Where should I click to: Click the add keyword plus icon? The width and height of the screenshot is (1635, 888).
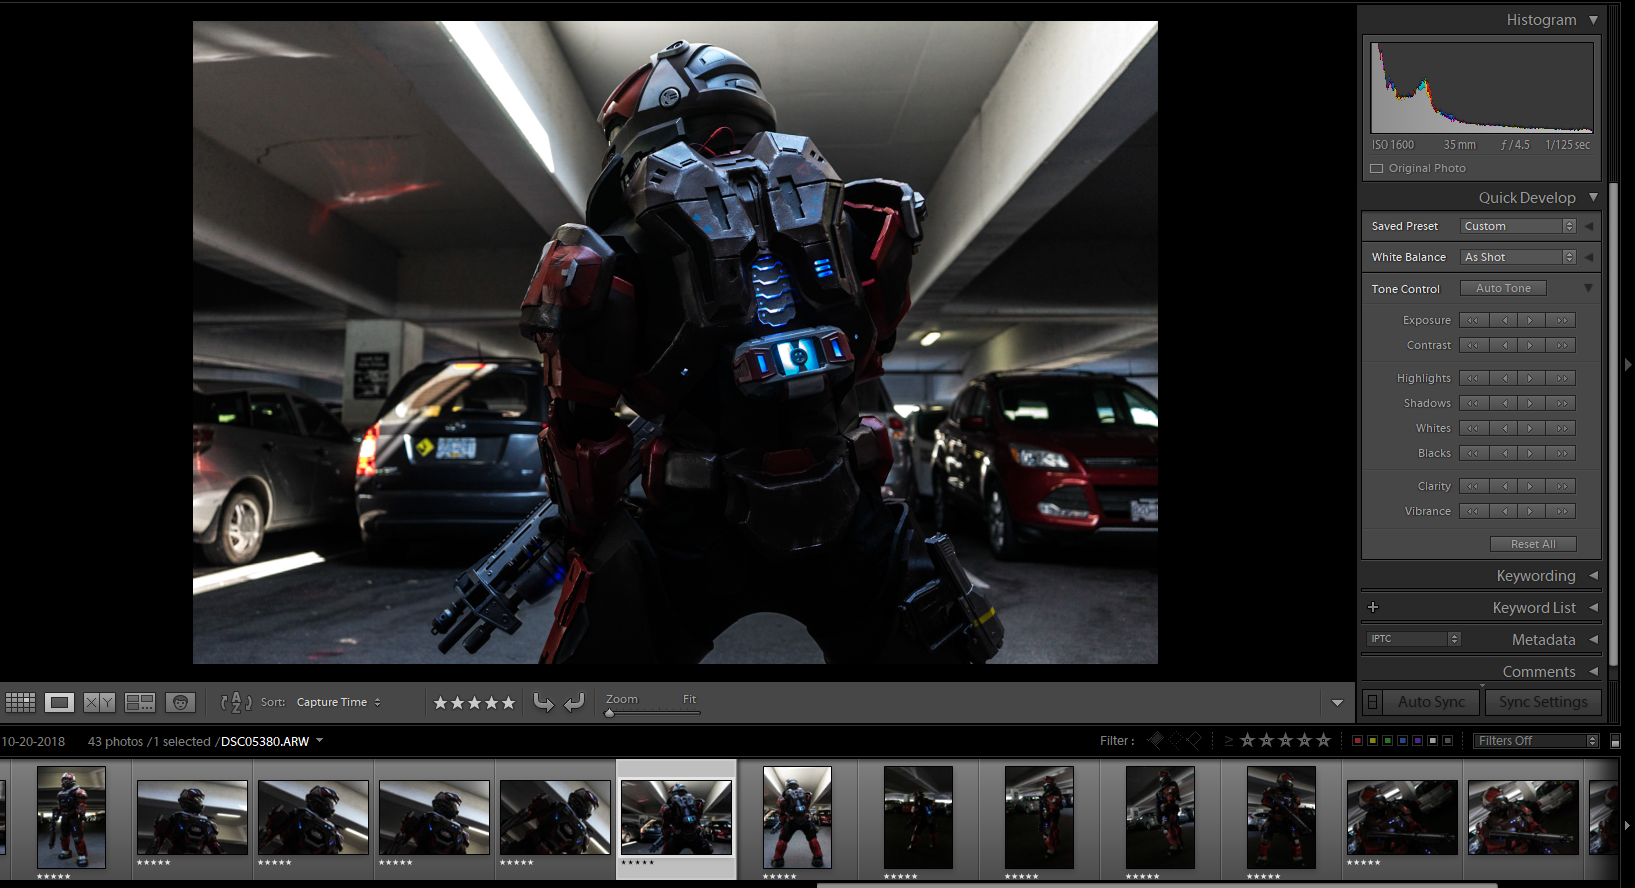click(x=1373, y=607)
